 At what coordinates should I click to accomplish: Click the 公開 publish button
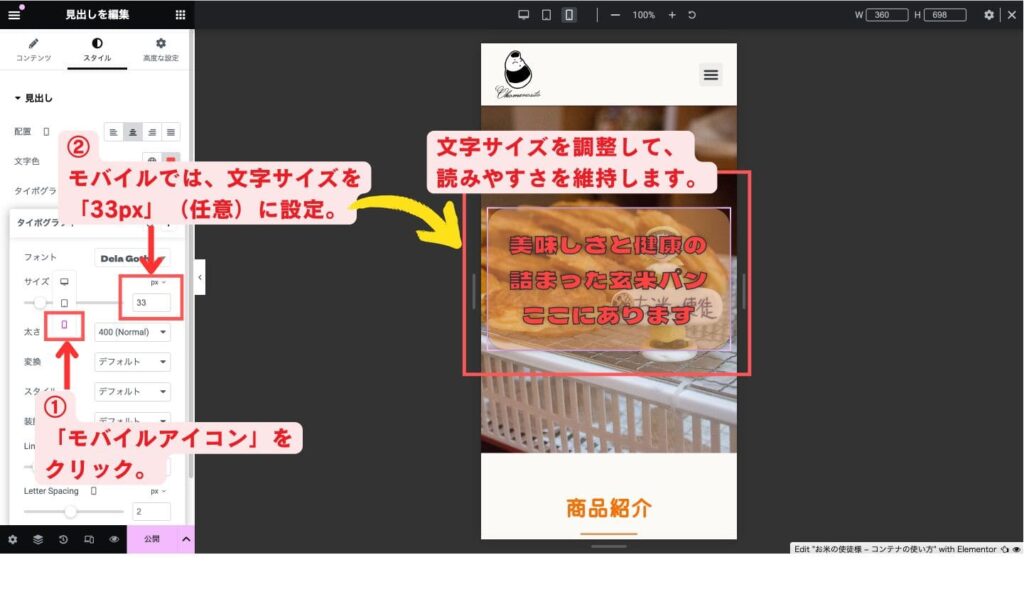[x=152, y=539]
